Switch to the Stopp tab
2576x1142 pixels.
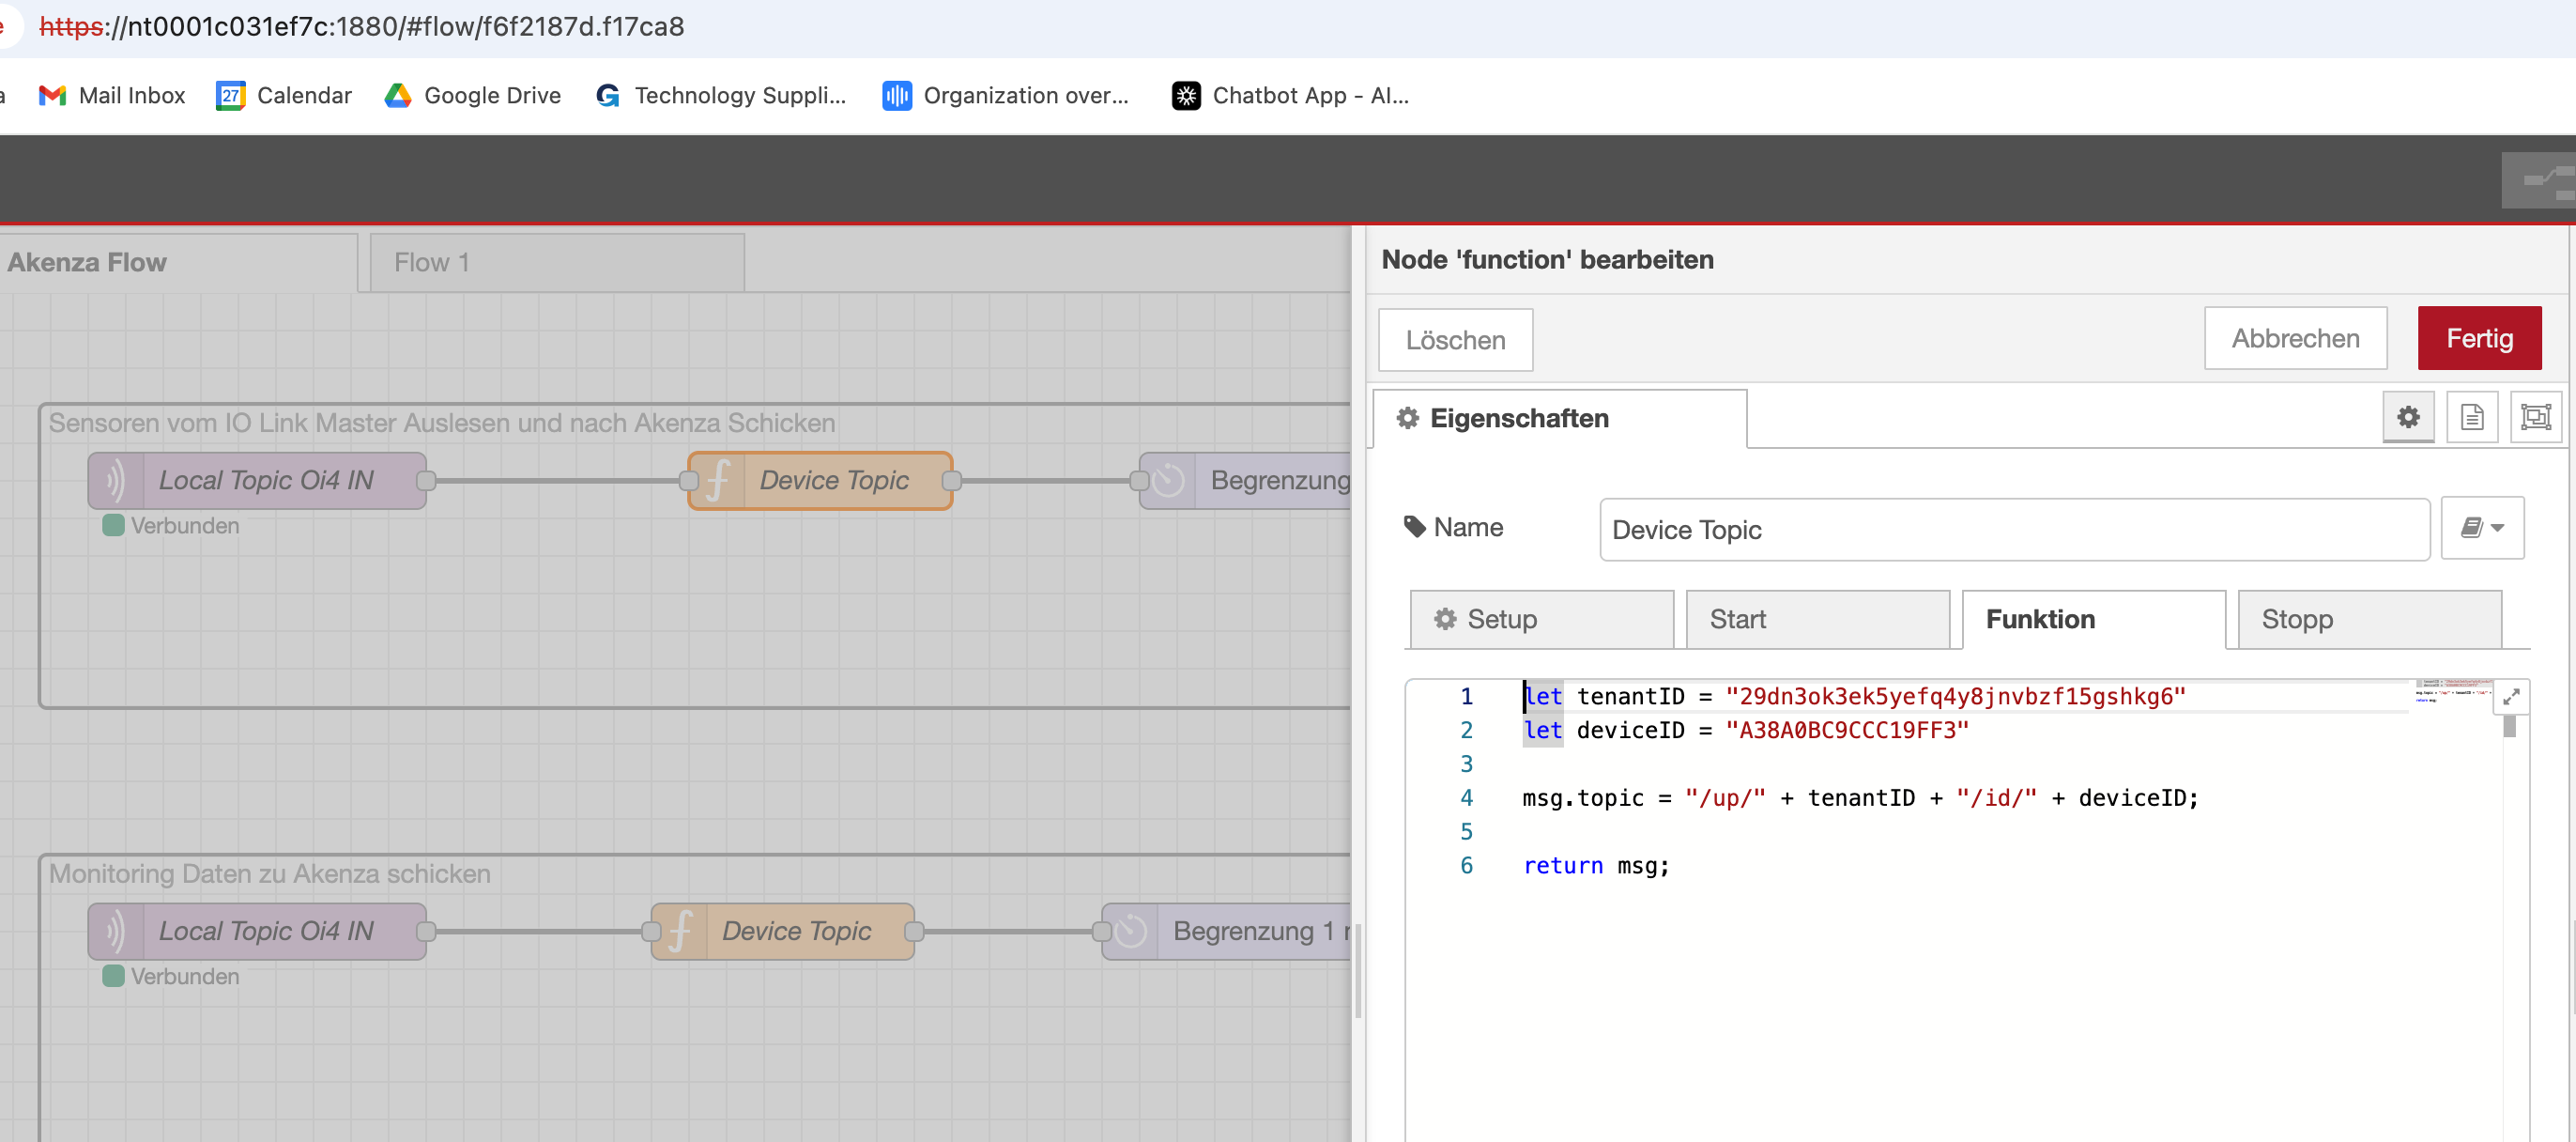[2369, 620]
